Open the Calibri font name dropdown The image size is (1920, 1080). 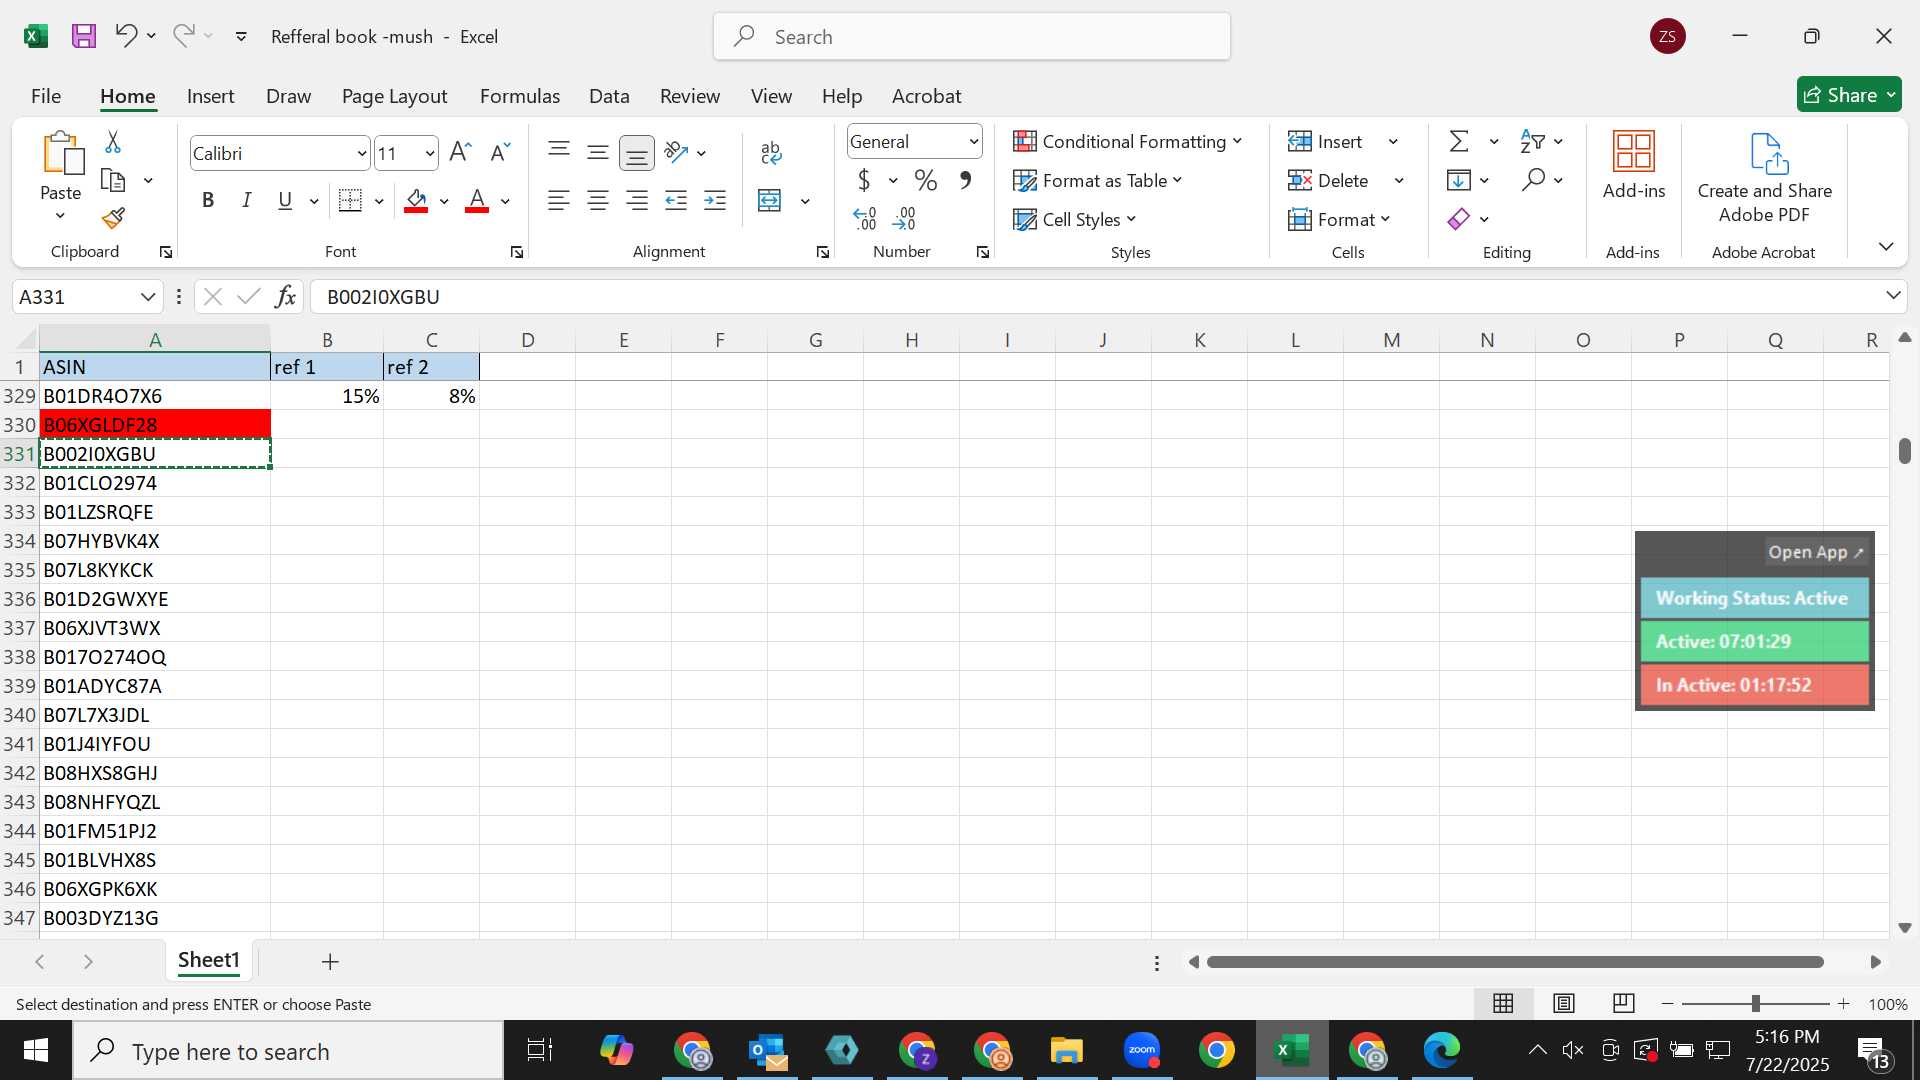click(x=361, y=153)
